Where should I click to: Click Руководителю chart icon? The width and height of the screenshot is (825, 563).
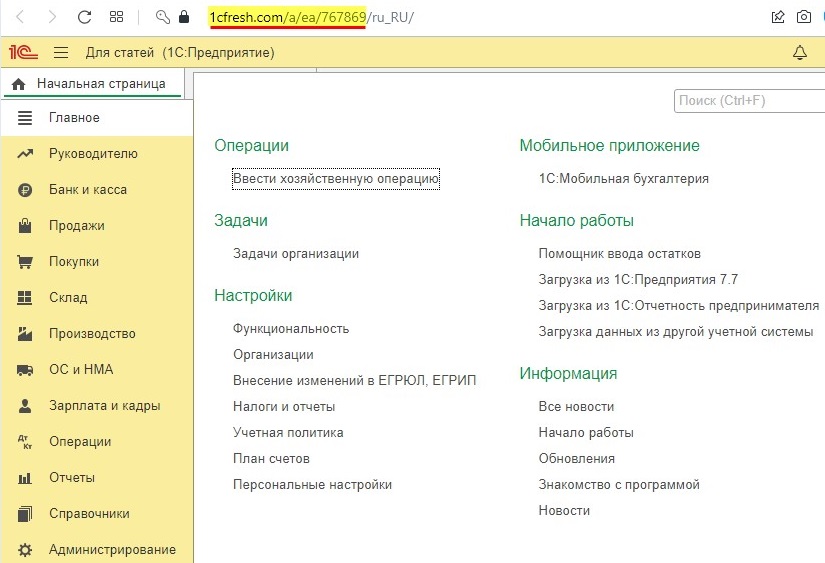tap(25, 154)
